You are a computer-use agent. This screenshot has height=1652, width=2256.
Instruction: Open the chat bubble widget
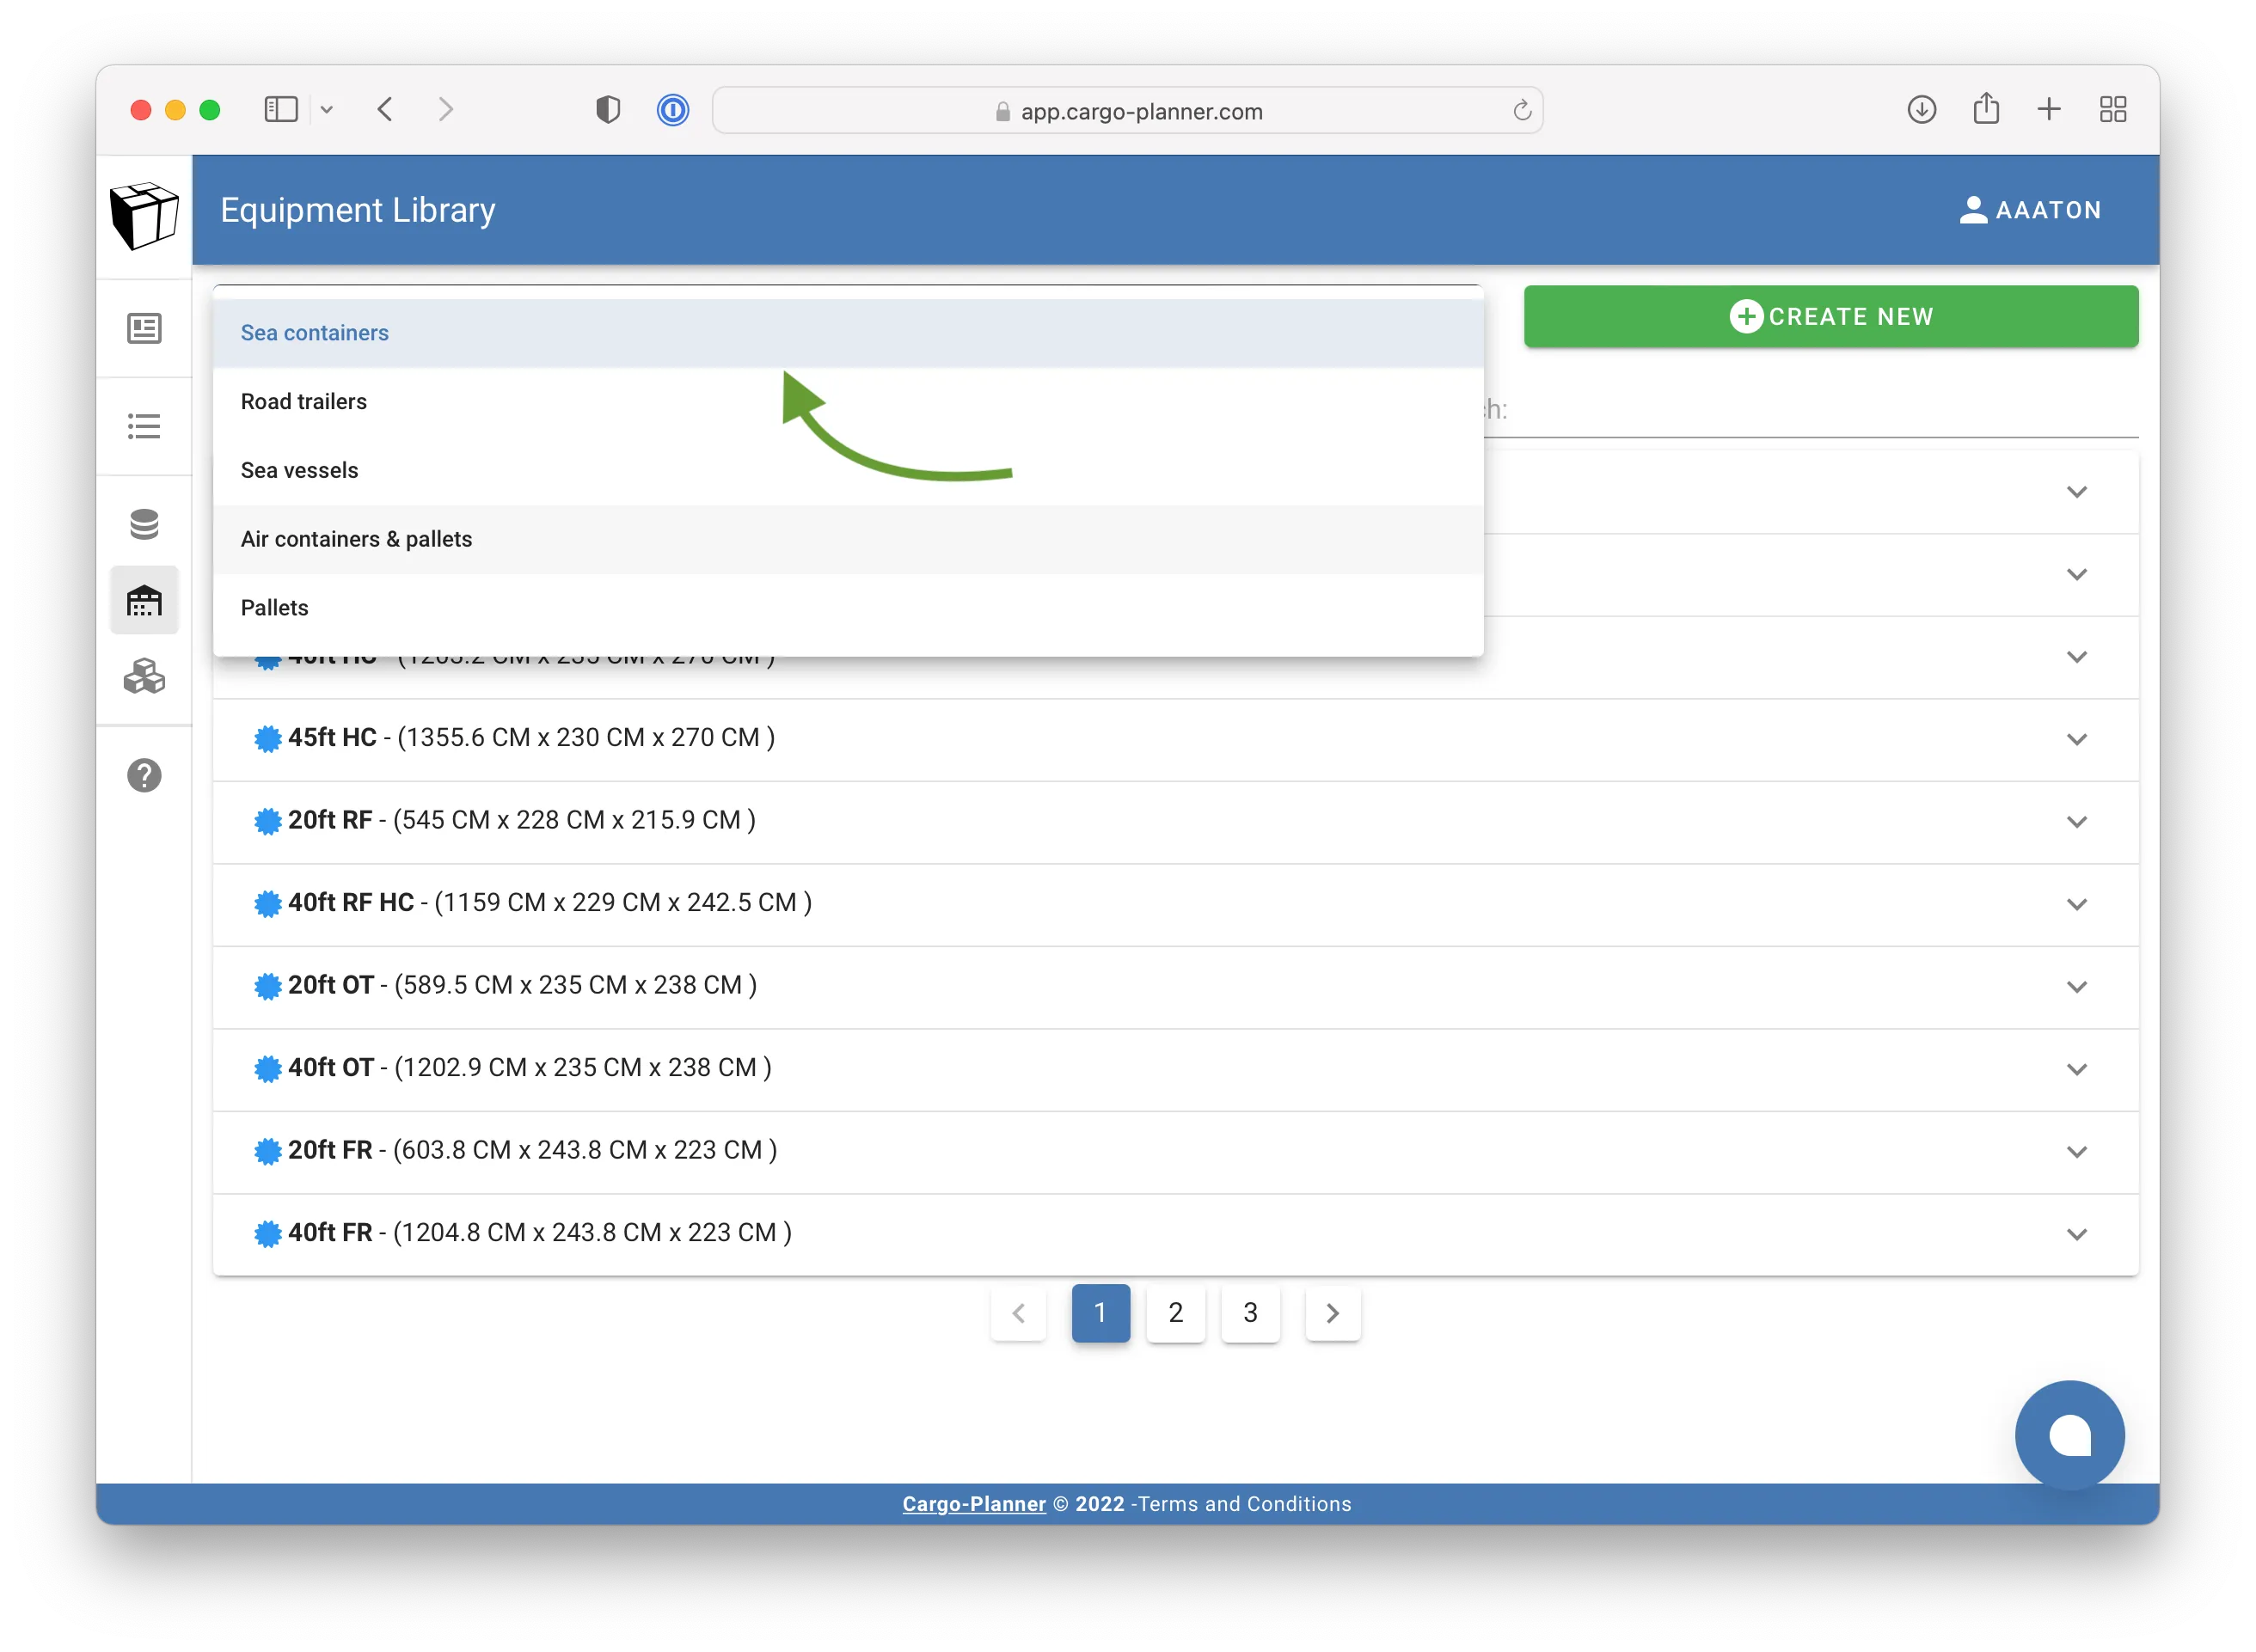pyautogui.click(x=2069, y=1435)
